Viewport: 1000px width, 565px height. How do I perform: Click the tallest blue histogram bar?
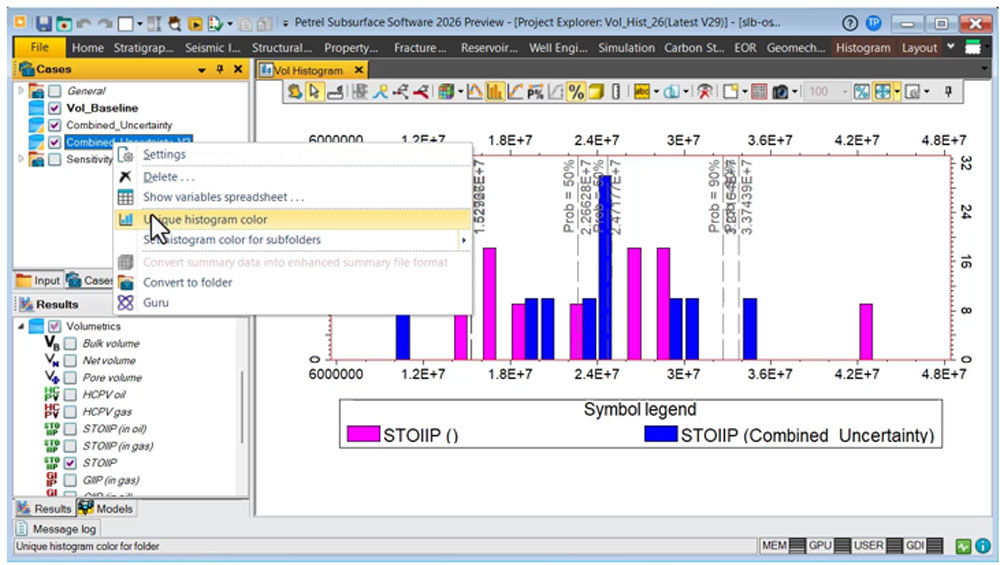(605, 267)
